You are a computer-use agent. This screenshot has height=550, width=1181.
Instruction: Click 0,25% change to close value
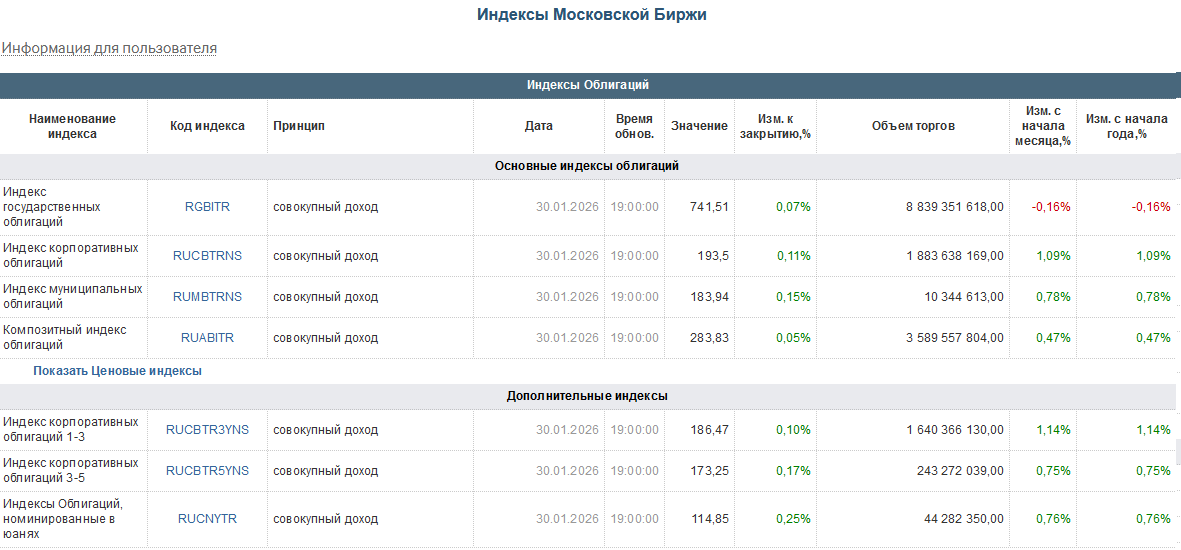click(x=794, y=518)
